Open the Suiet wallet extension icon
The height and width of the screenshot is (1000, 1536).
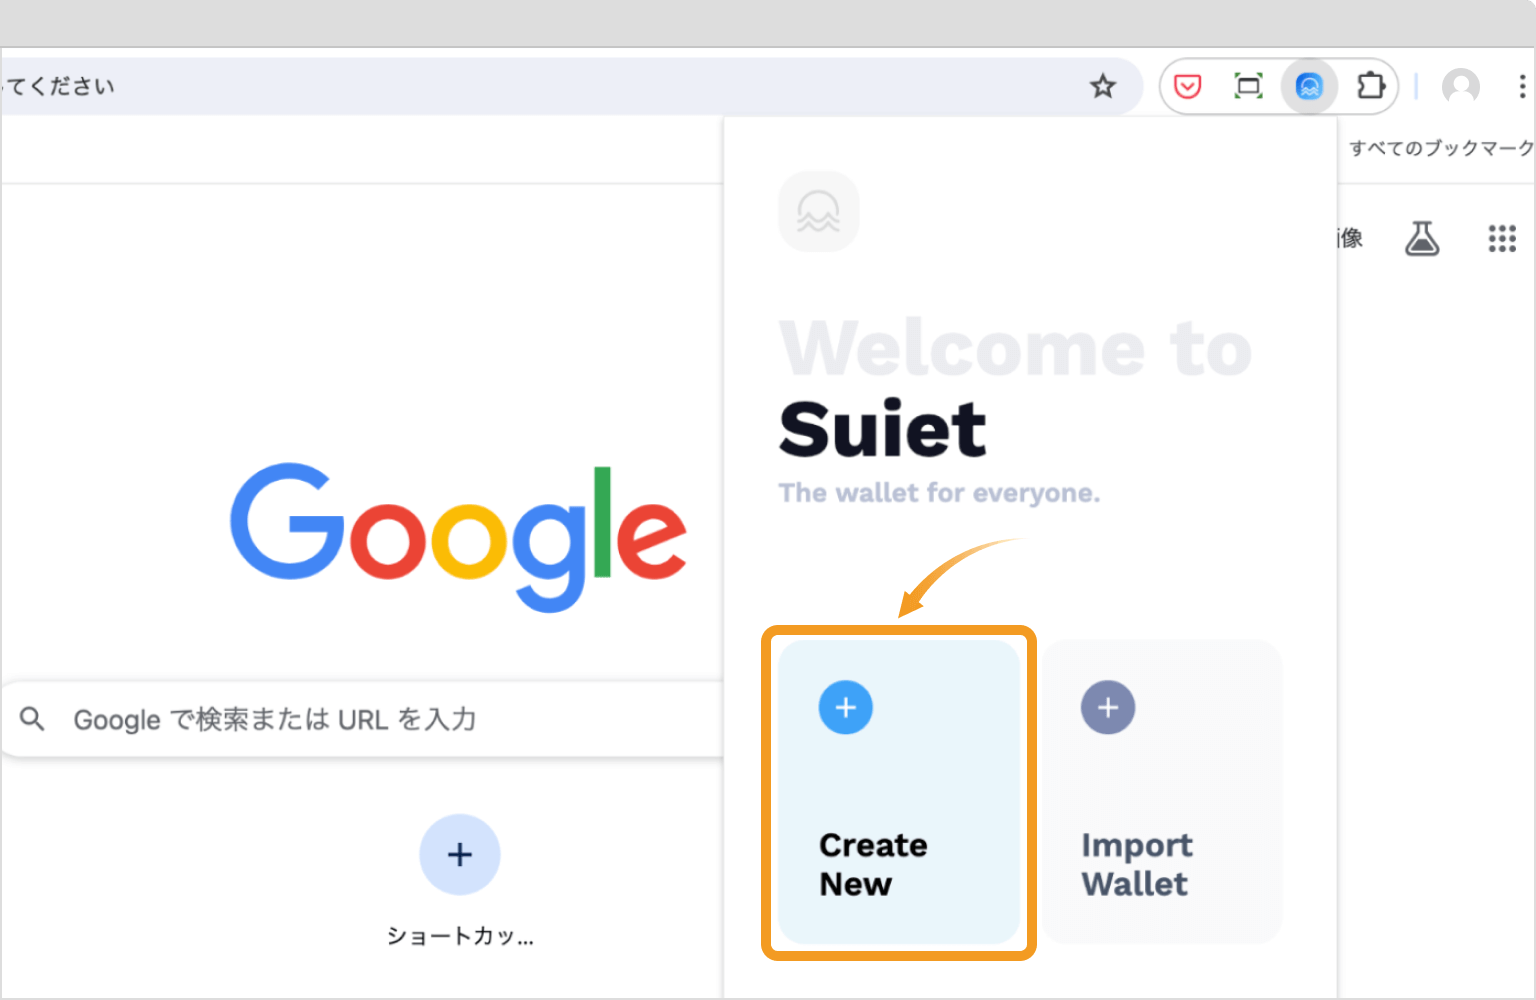coord(1309,87)
